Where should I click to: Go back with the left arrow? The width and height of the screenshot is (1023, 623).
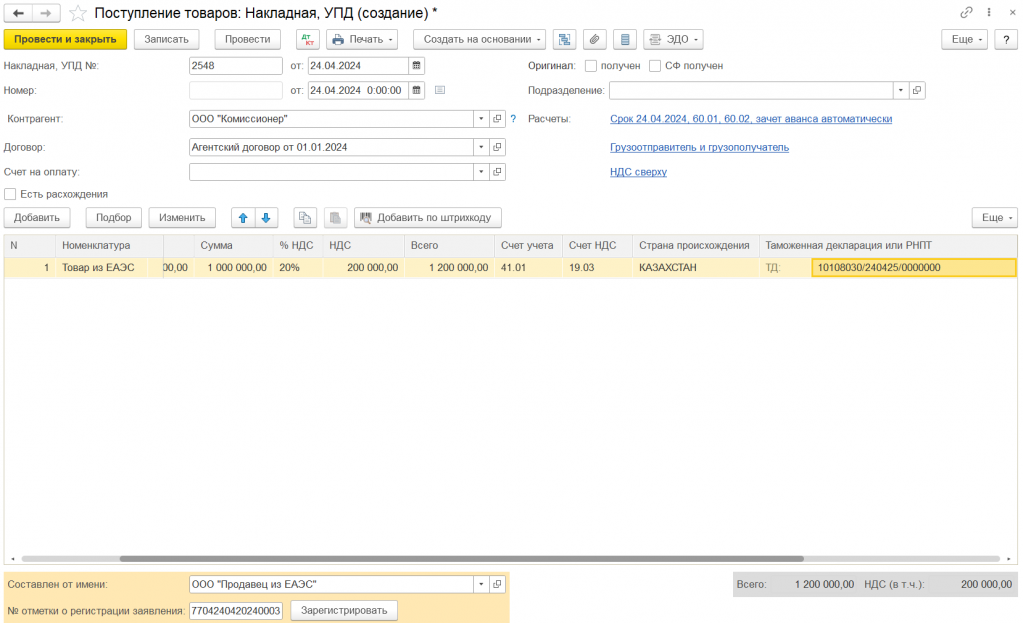(x=18, y=13)
